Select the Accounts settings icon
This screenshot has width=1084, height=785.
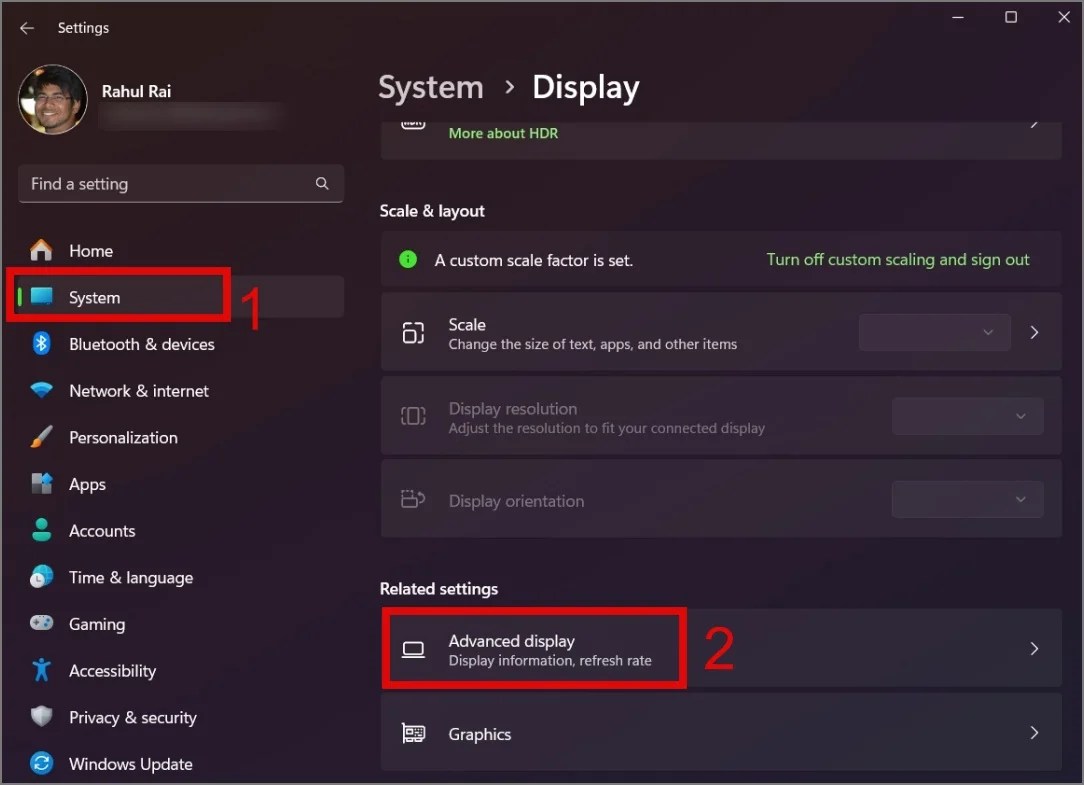pos(40,531)
